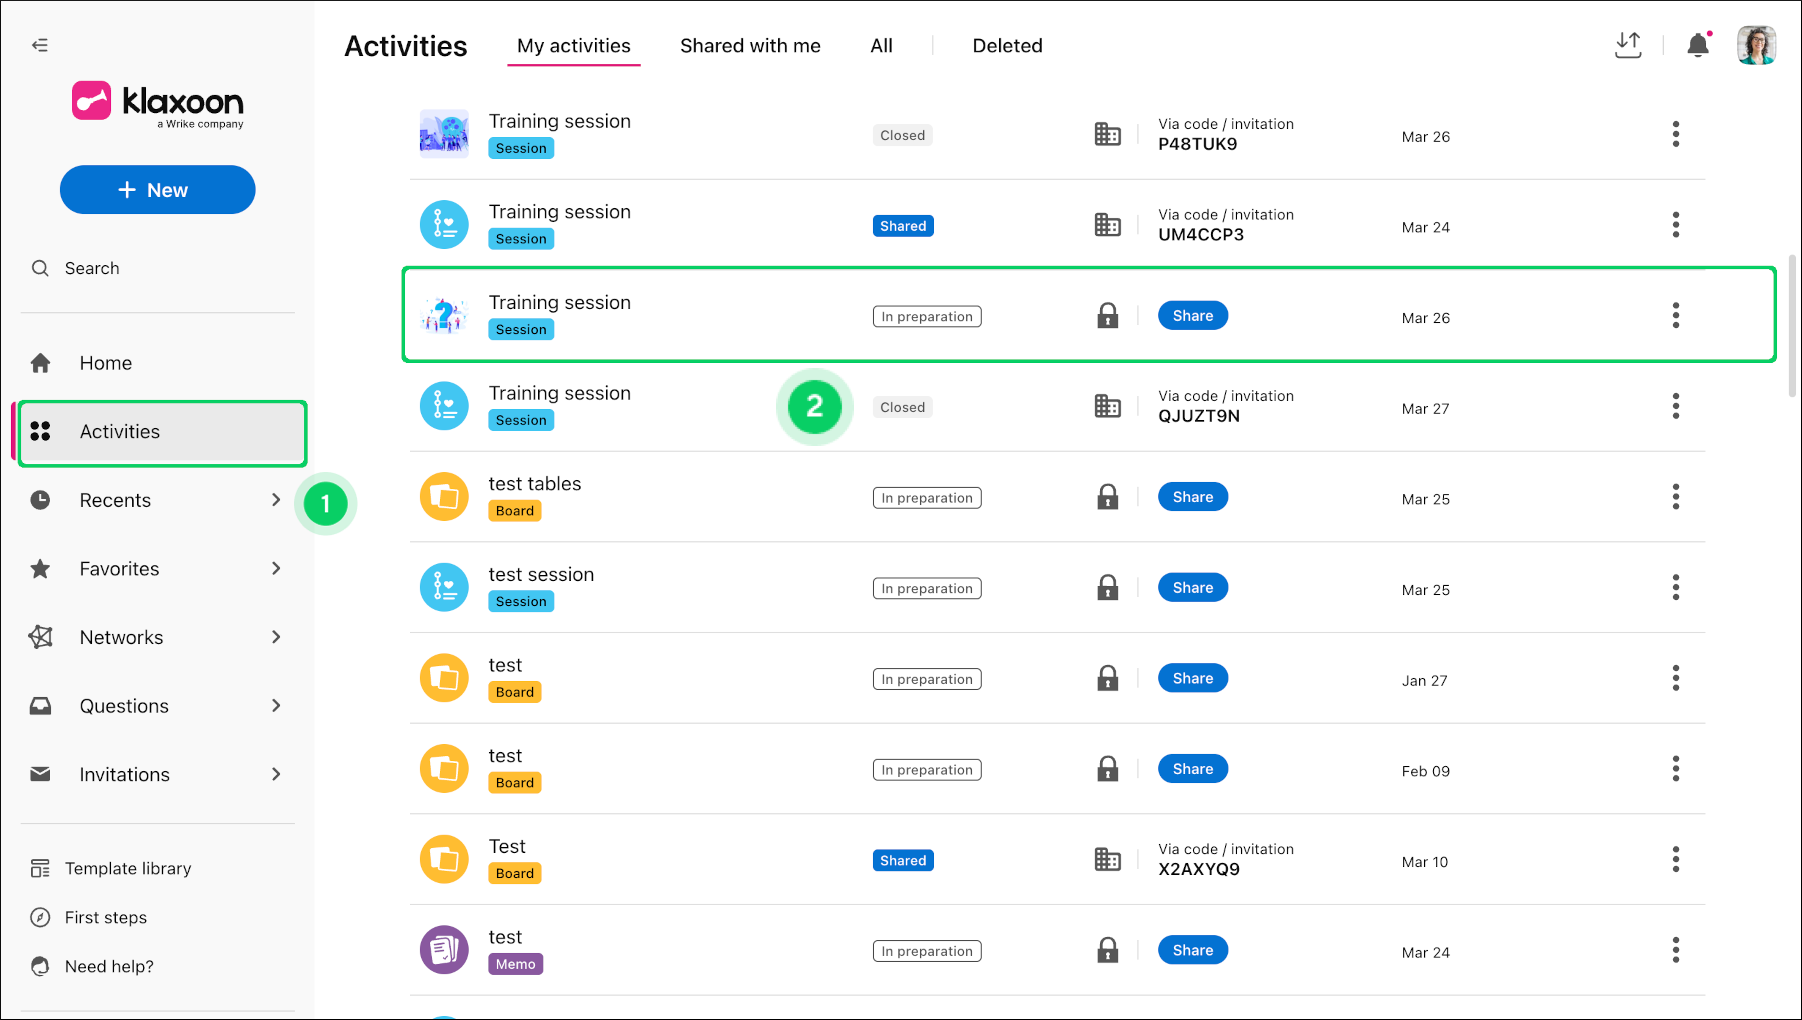Open the notifications bell

click(x=1698, y=45)
